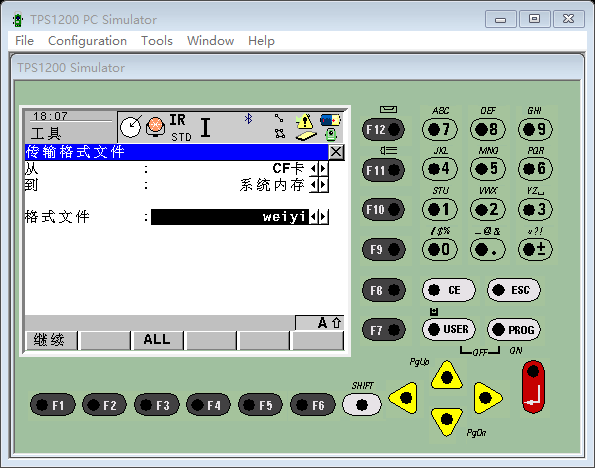Click the F1 key below the screen

pyautogui.click(x=52, y=405)
